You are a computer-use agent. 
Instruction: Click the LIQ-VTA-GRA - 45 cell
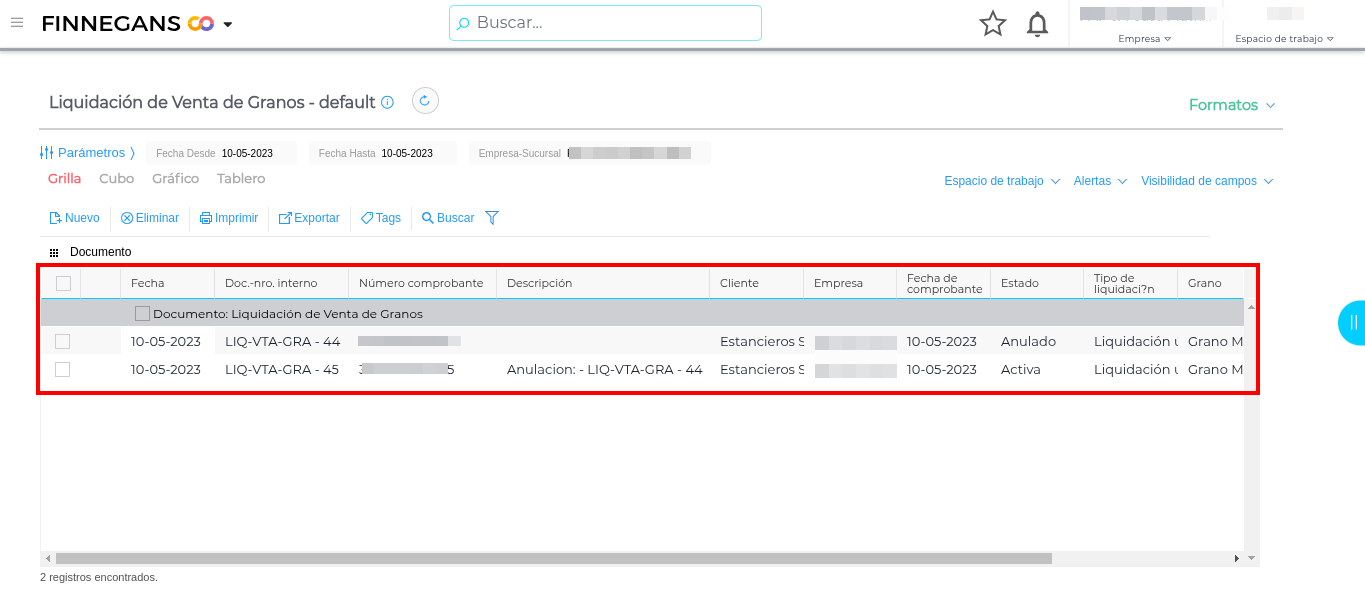click(281, 369)
